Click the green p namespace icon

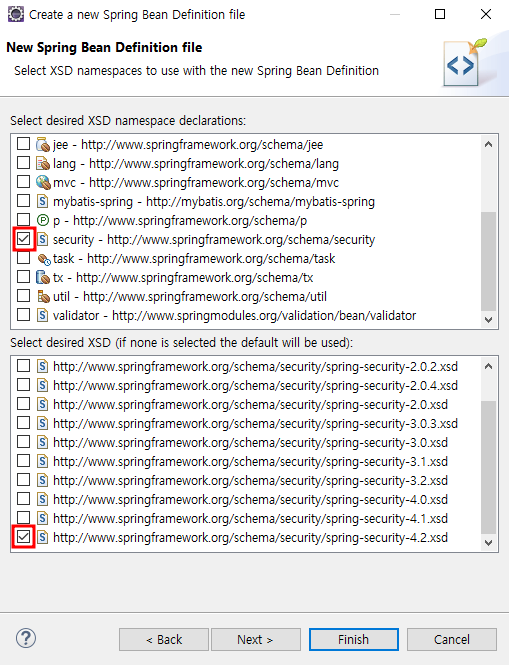(43, 221)
